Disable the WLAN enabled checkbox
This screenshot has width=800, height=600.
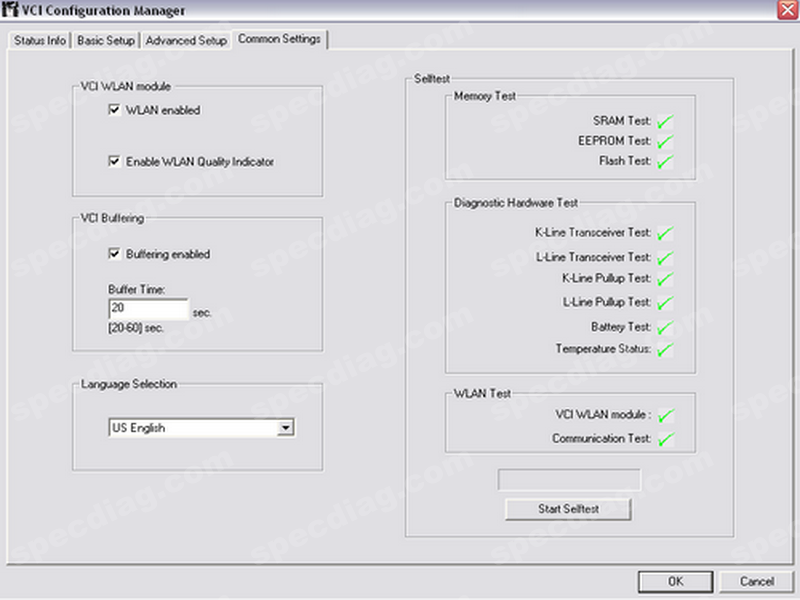point(114,111)
